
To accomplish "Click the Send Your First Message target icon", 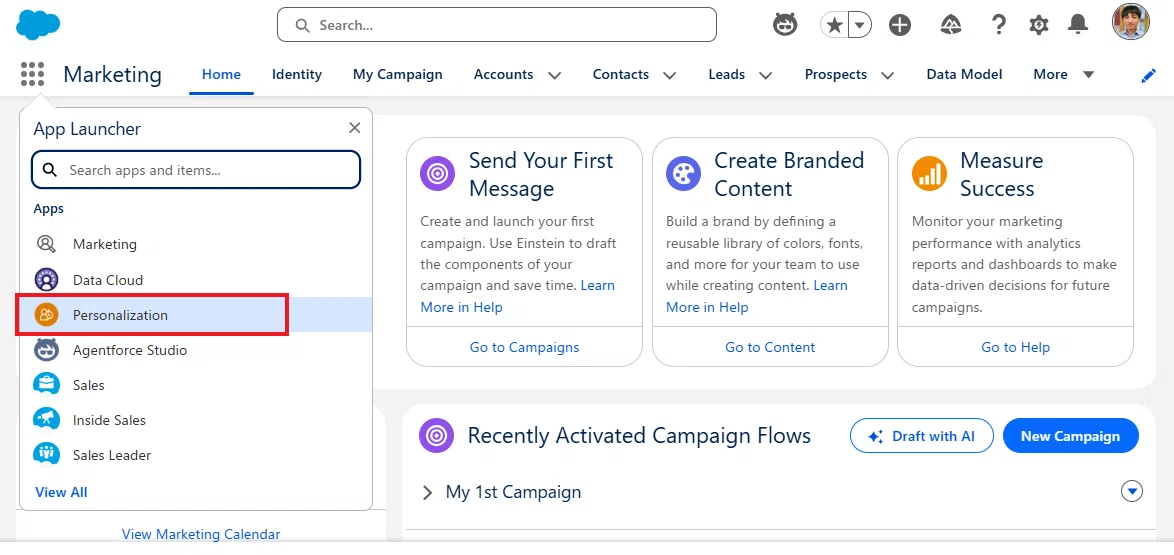I will [438, 175].
